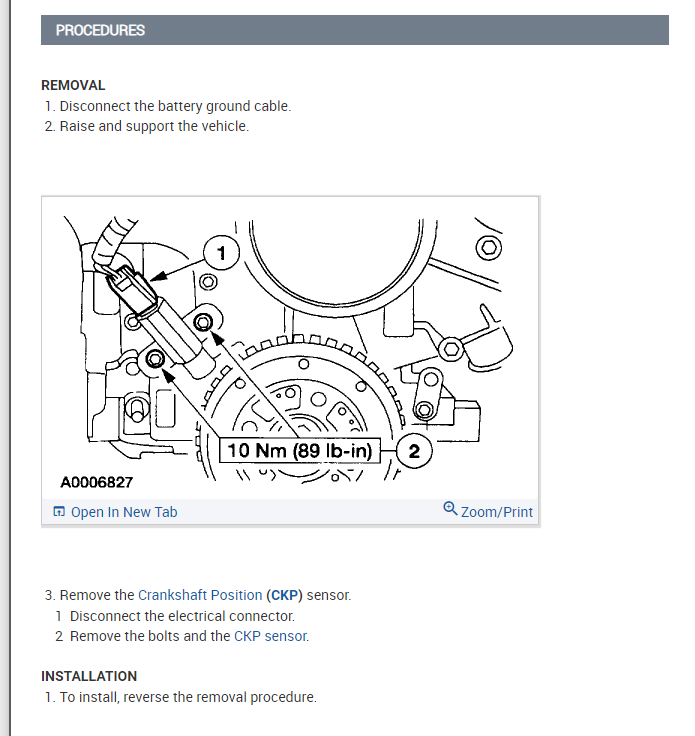695x736 pixels.
Task: Click the 10 Nm (89 lb-in) torque label
Action: [x=300, y=451]
